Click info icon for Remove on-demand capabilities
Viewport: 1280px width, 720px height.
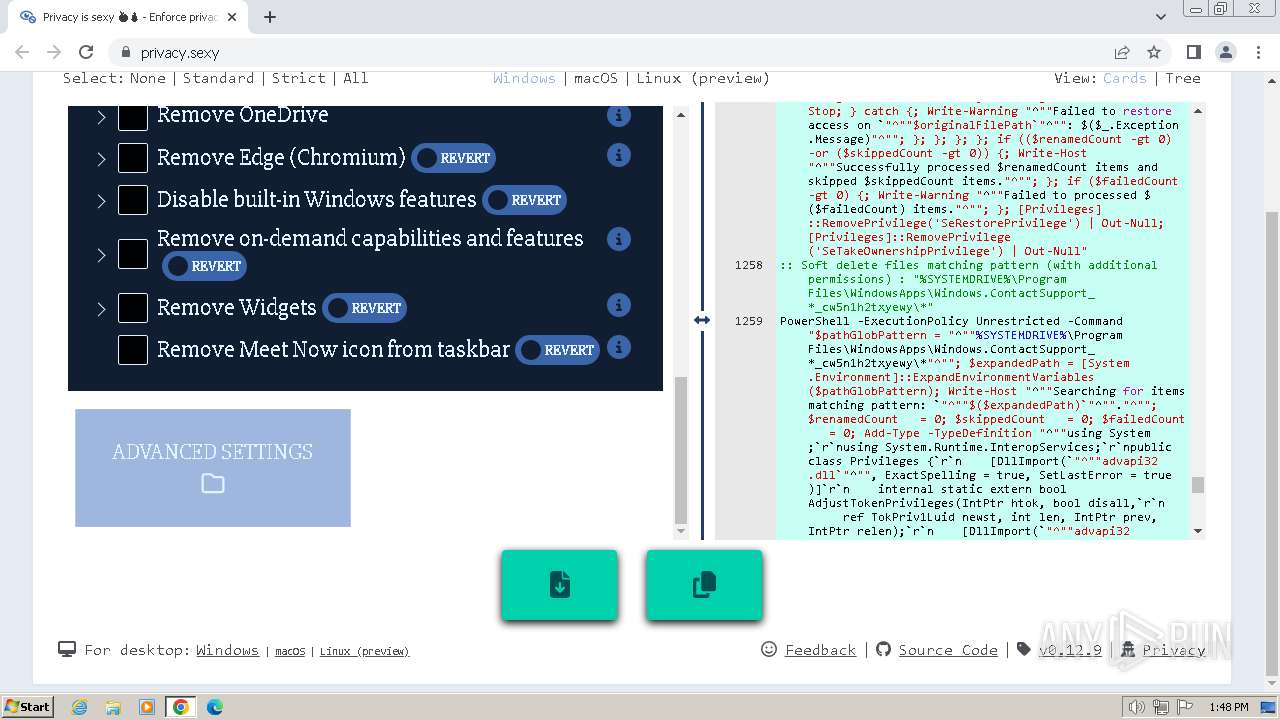pyautogui.click(x=619, y=239)
